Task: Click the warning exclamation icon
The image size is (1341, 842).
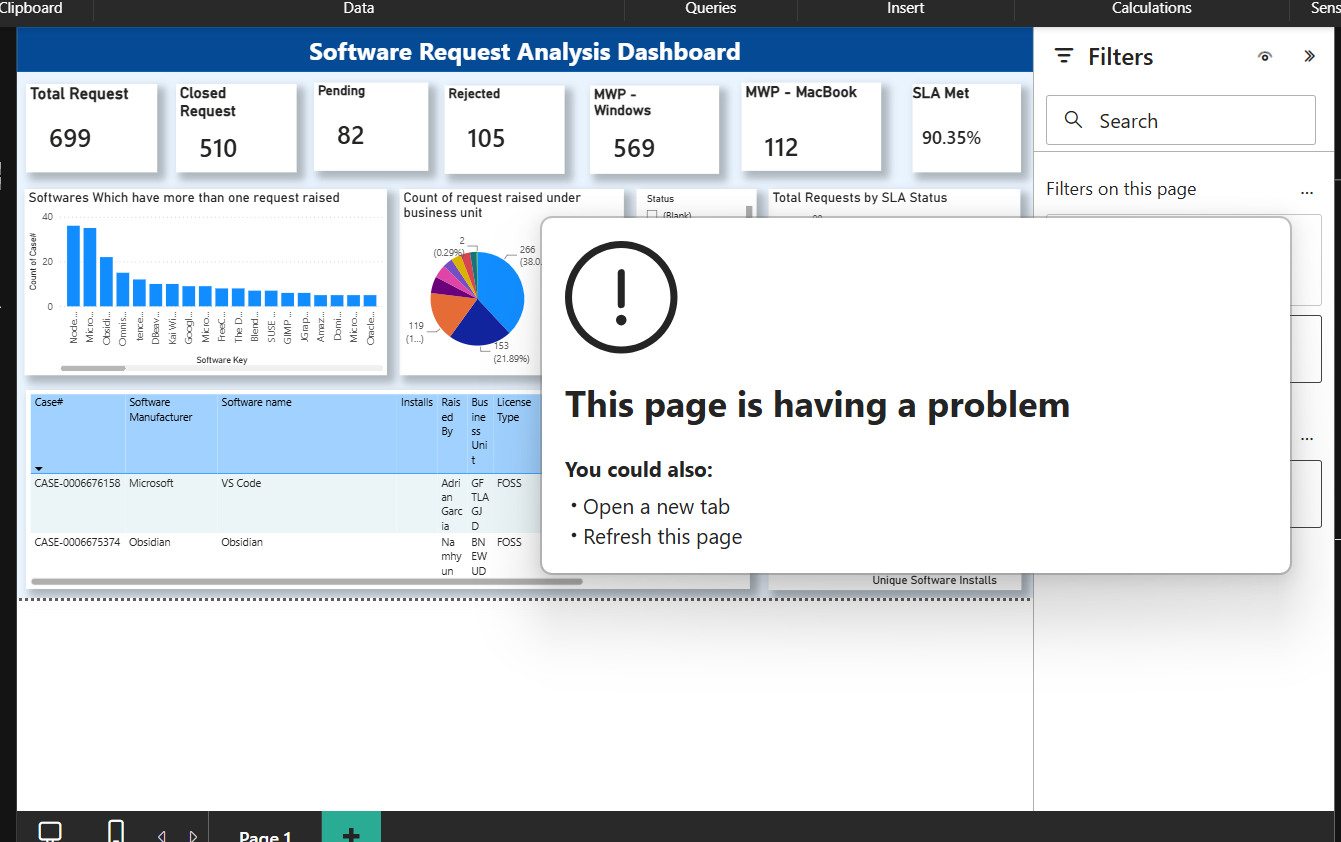Action: [621, 297]
